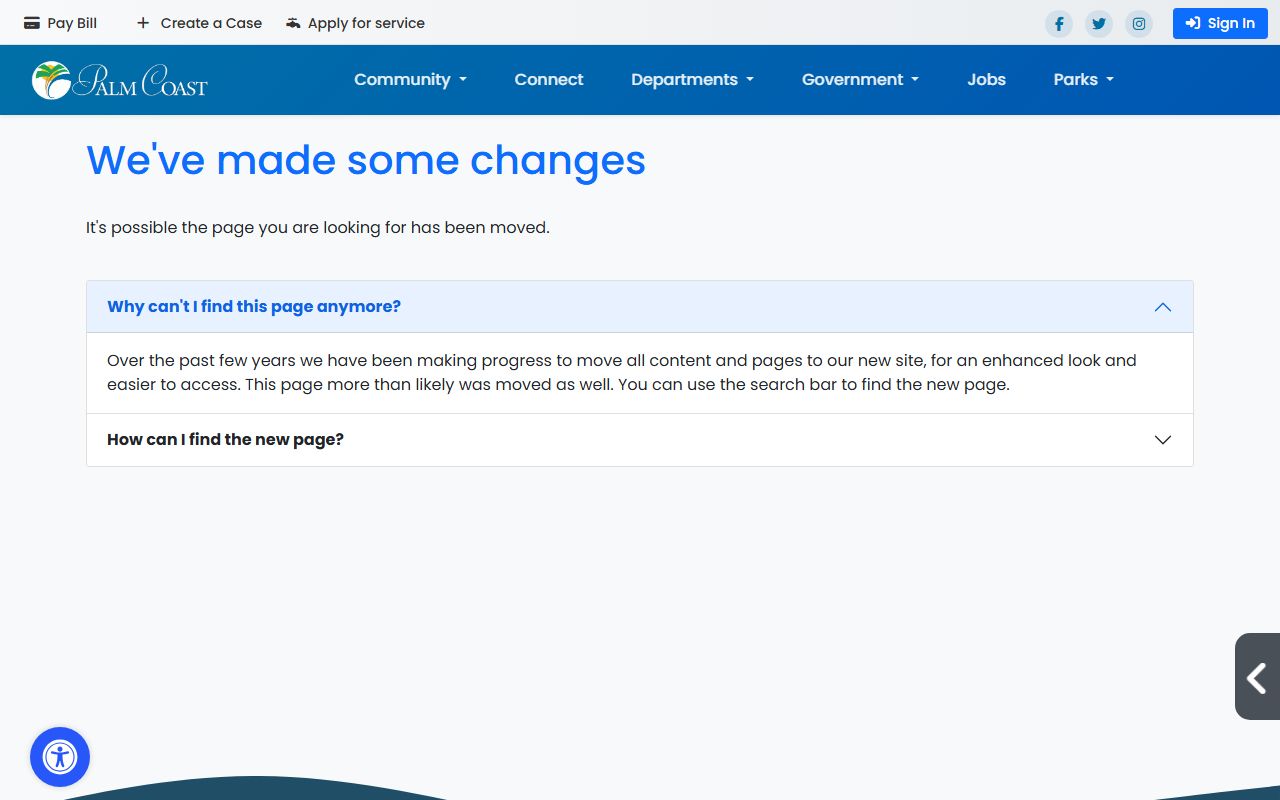Viewport: 1280px width, 800px height.
Task: Open the Departments dropdown menu
Action: tap(692, 80)
